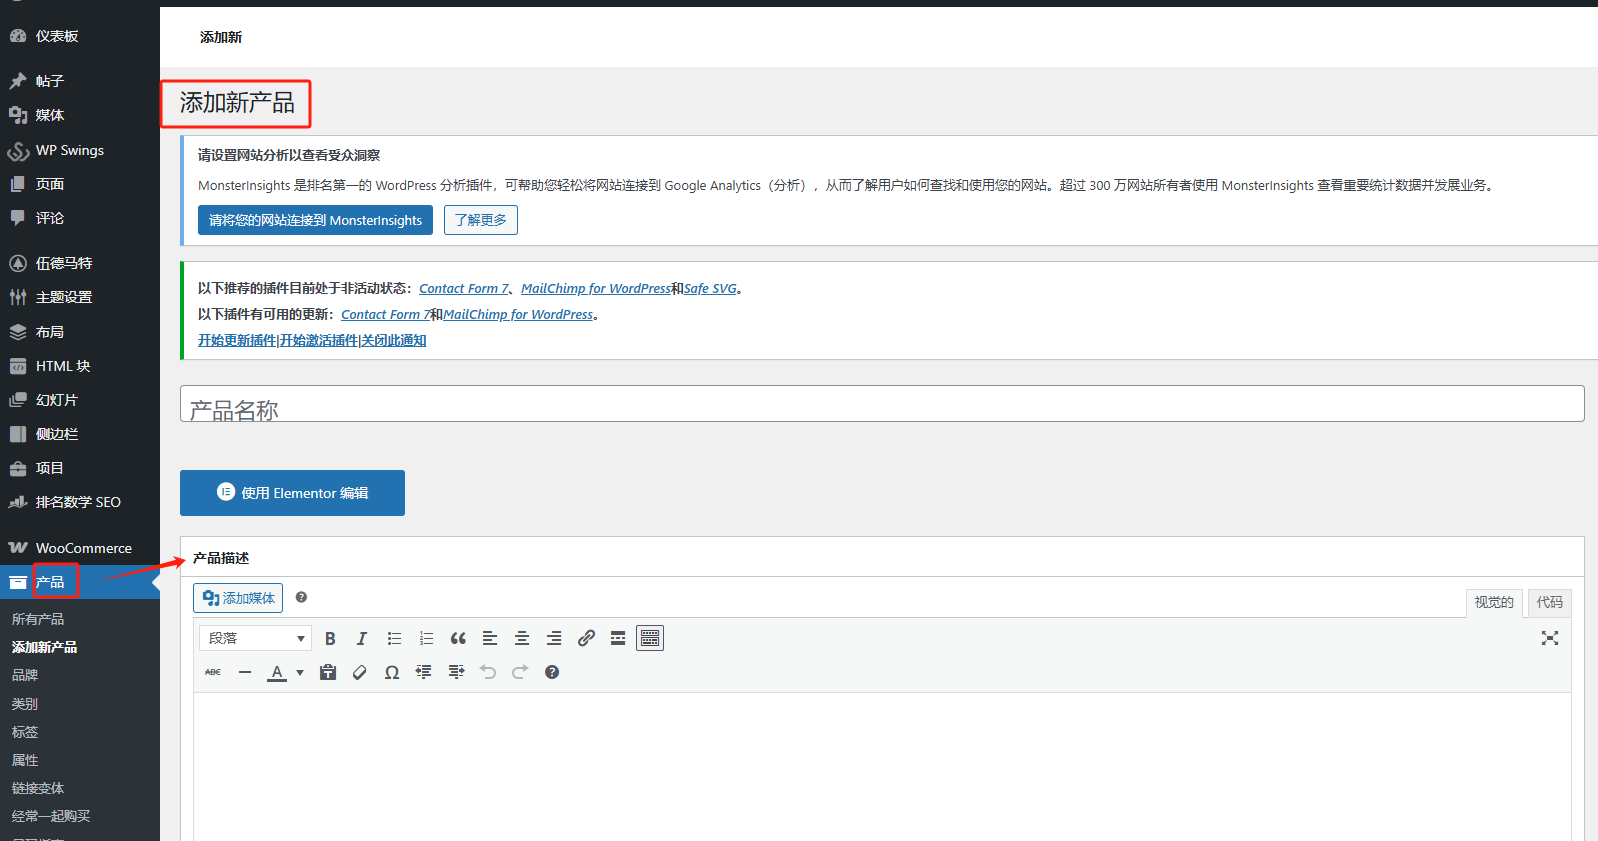Toggle the second toolbar row
Viewport: 1598px width, 841px height.
(650, 638)
